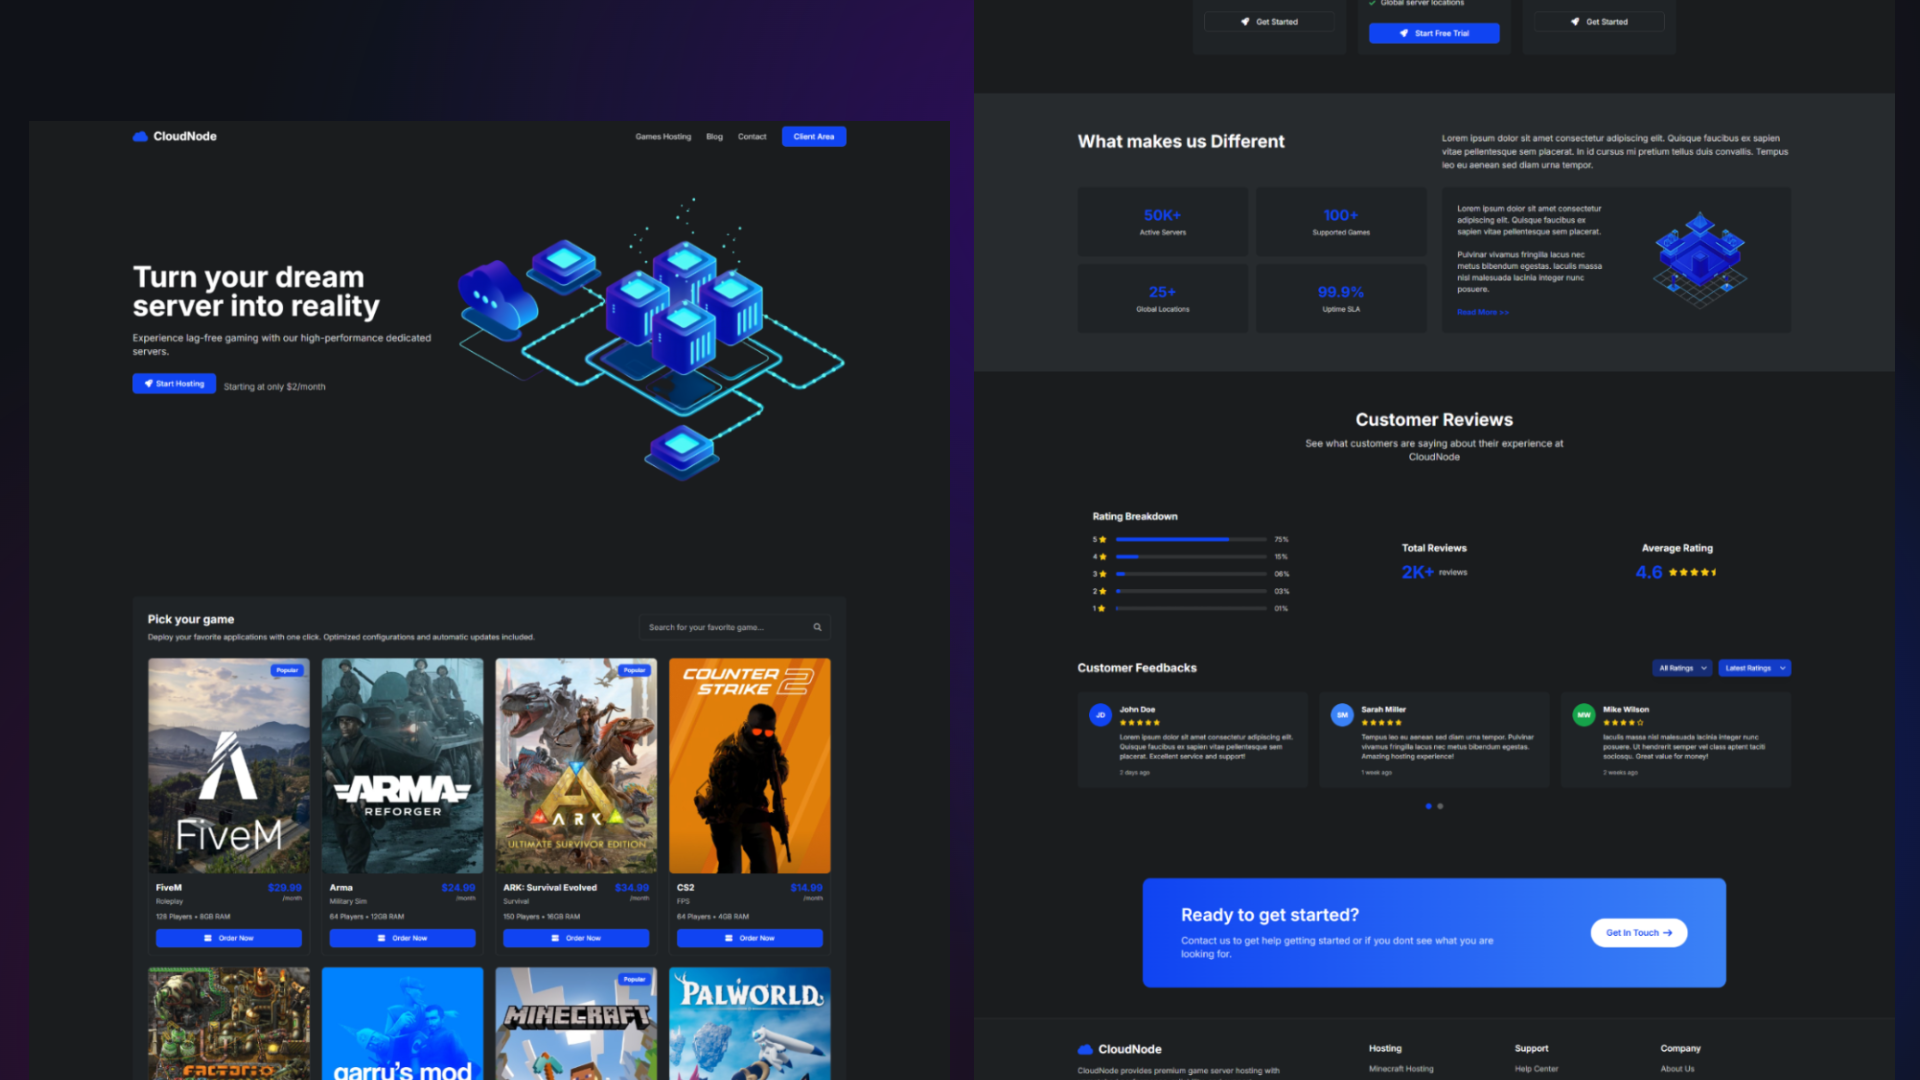
Task: Open the Latest Ratings sort dropdown
Action: coord(1755,668)
